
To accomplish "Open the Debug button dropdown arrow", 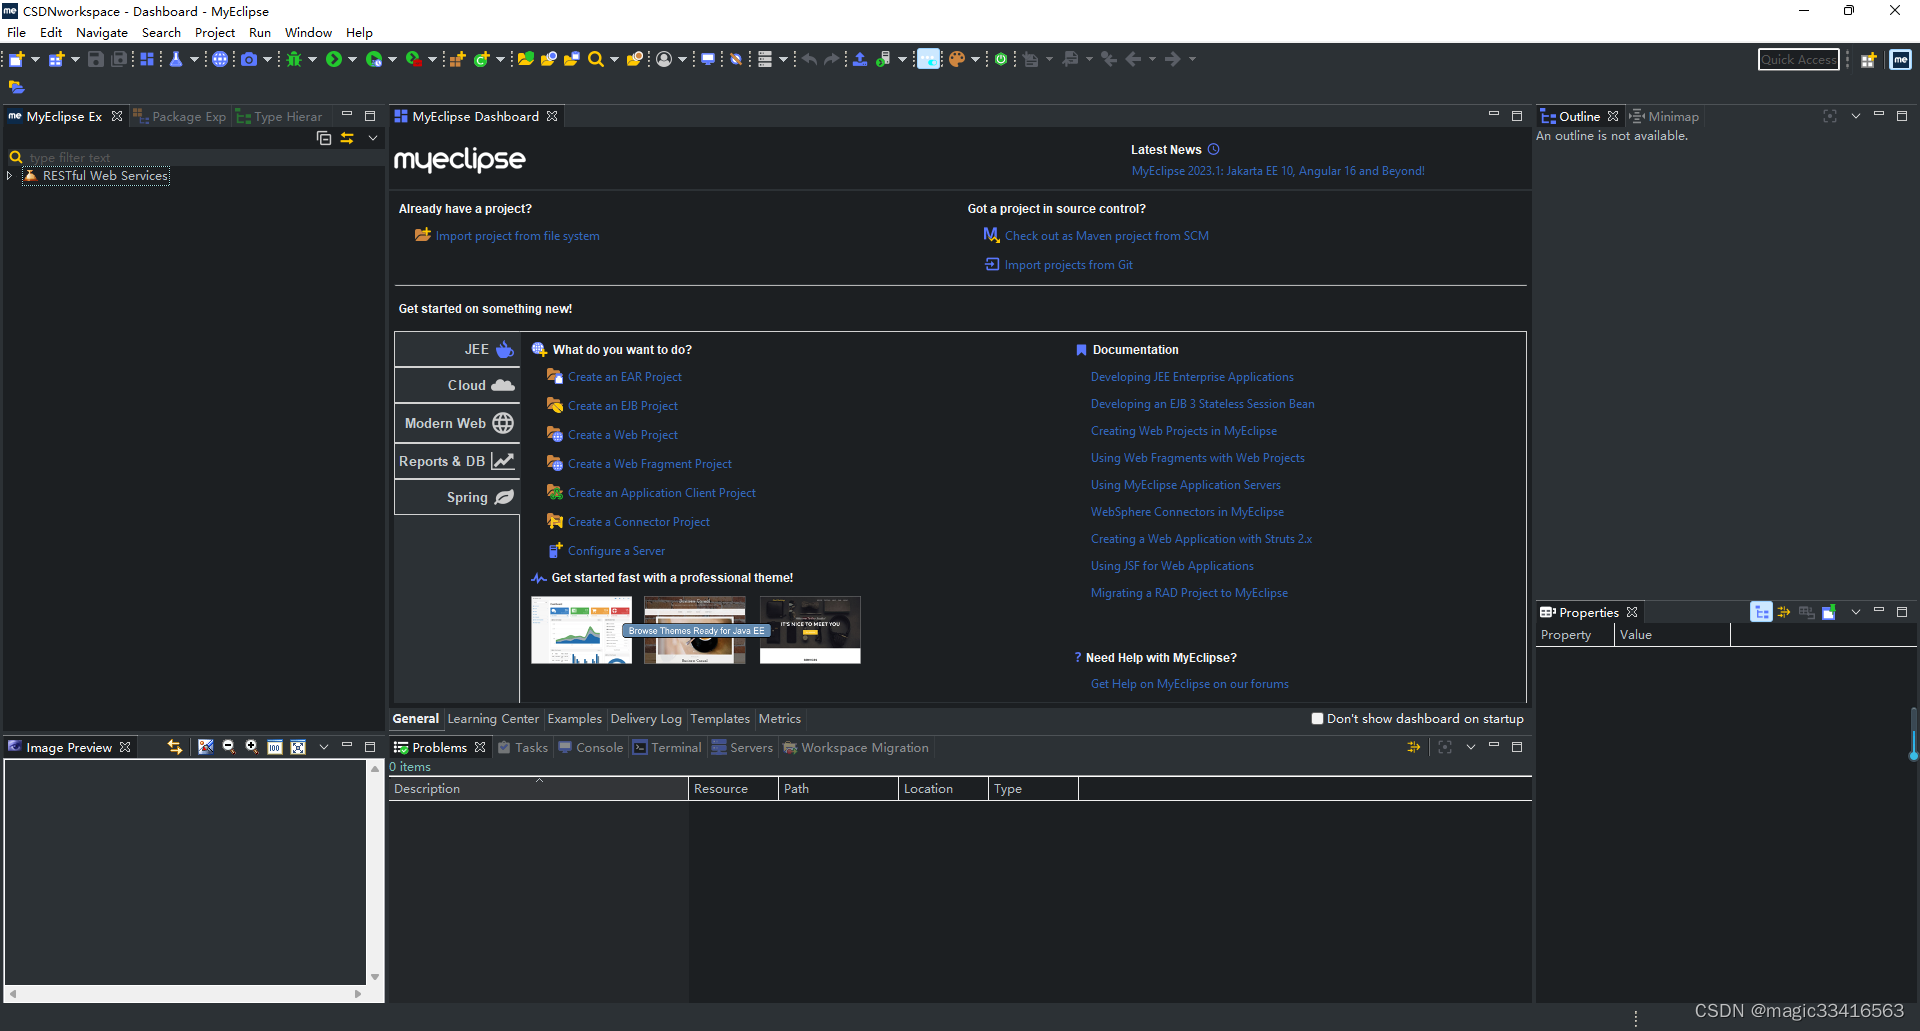I will (x=312, y=59).
